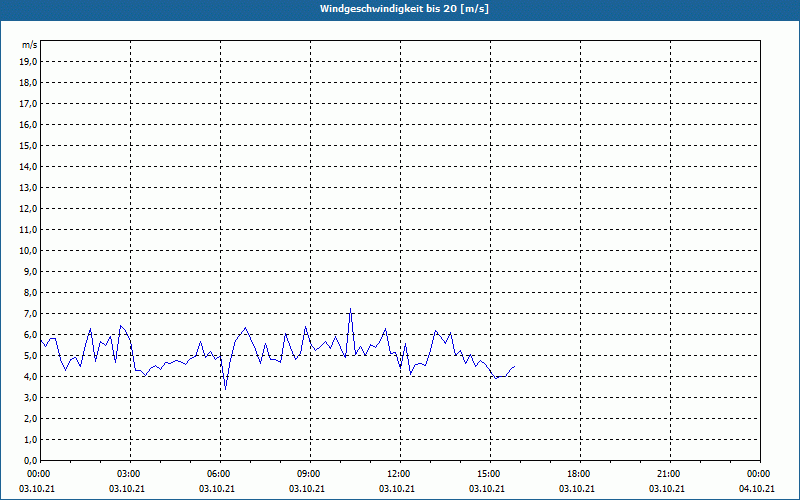The width and height of the screenshot is (800, 500).
Task: Click the 16,0 y-axis label
Action: [x=28, y=124]
